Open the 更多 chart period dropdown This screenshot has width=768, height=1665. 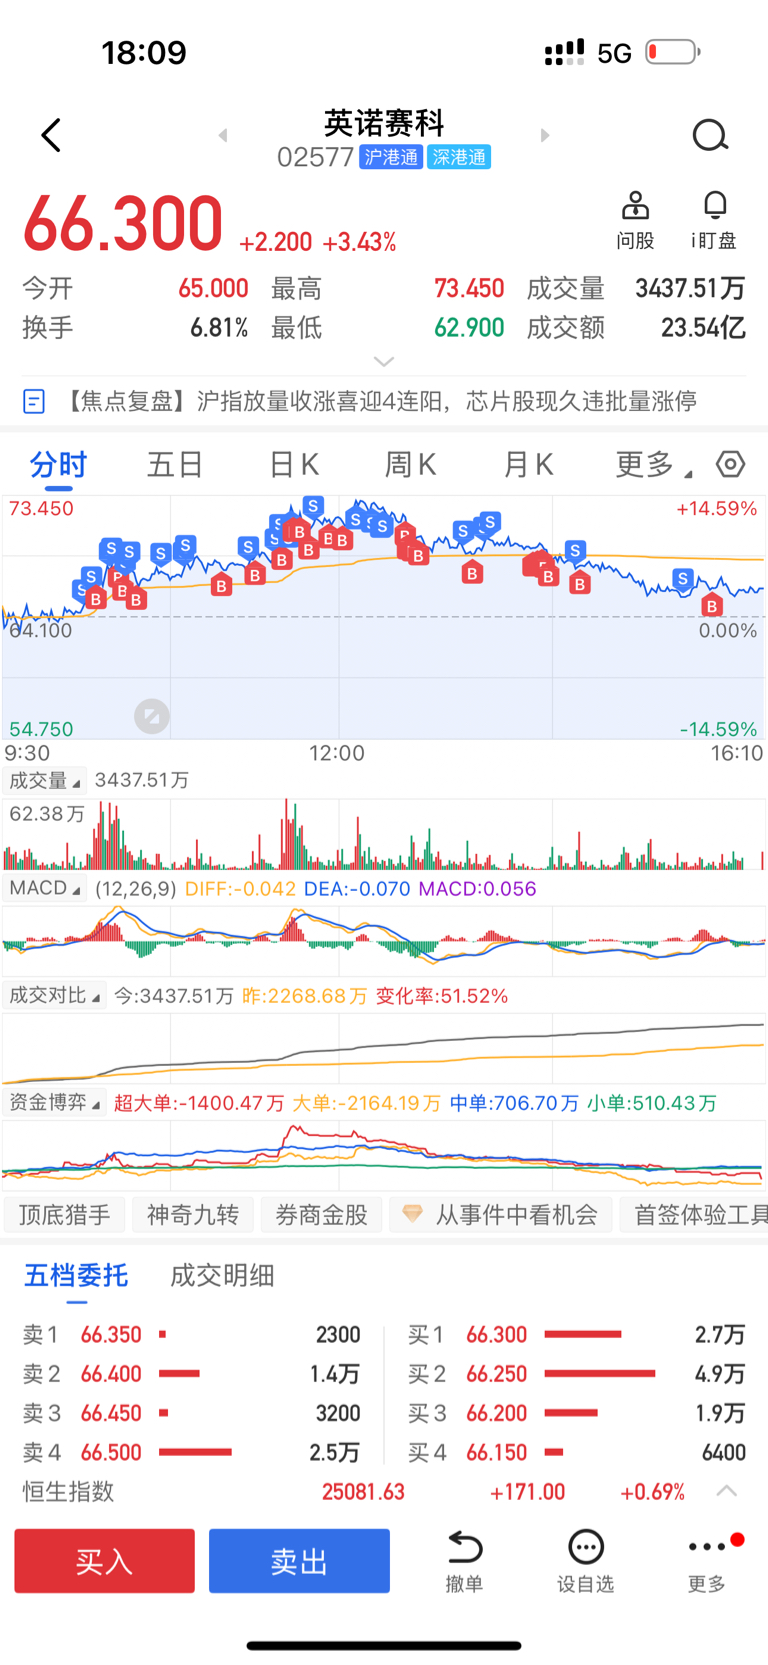pyautogui.click(x=653, y=464)
